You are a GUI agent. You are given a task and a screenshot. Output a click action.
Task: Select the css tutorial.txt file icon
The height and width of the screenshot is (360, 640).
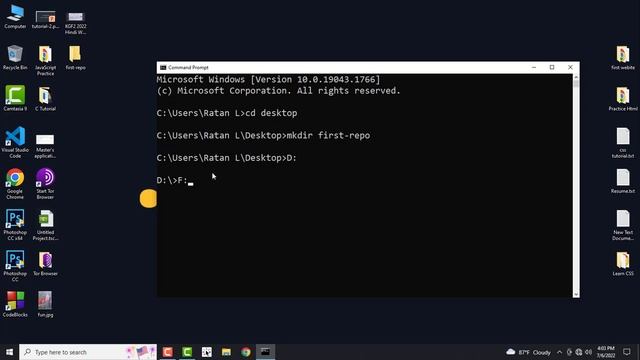coord(623,143)
